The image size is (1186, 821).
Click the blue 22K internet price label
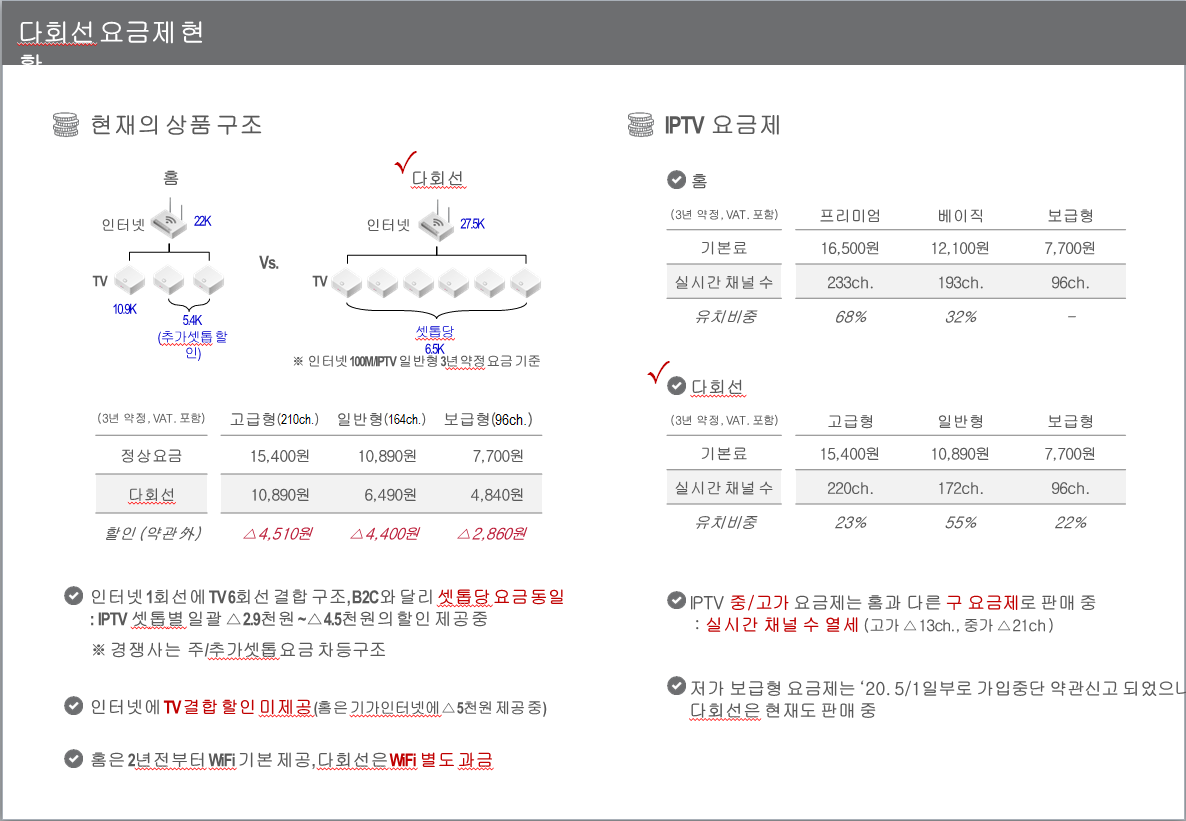pos(203,221)
